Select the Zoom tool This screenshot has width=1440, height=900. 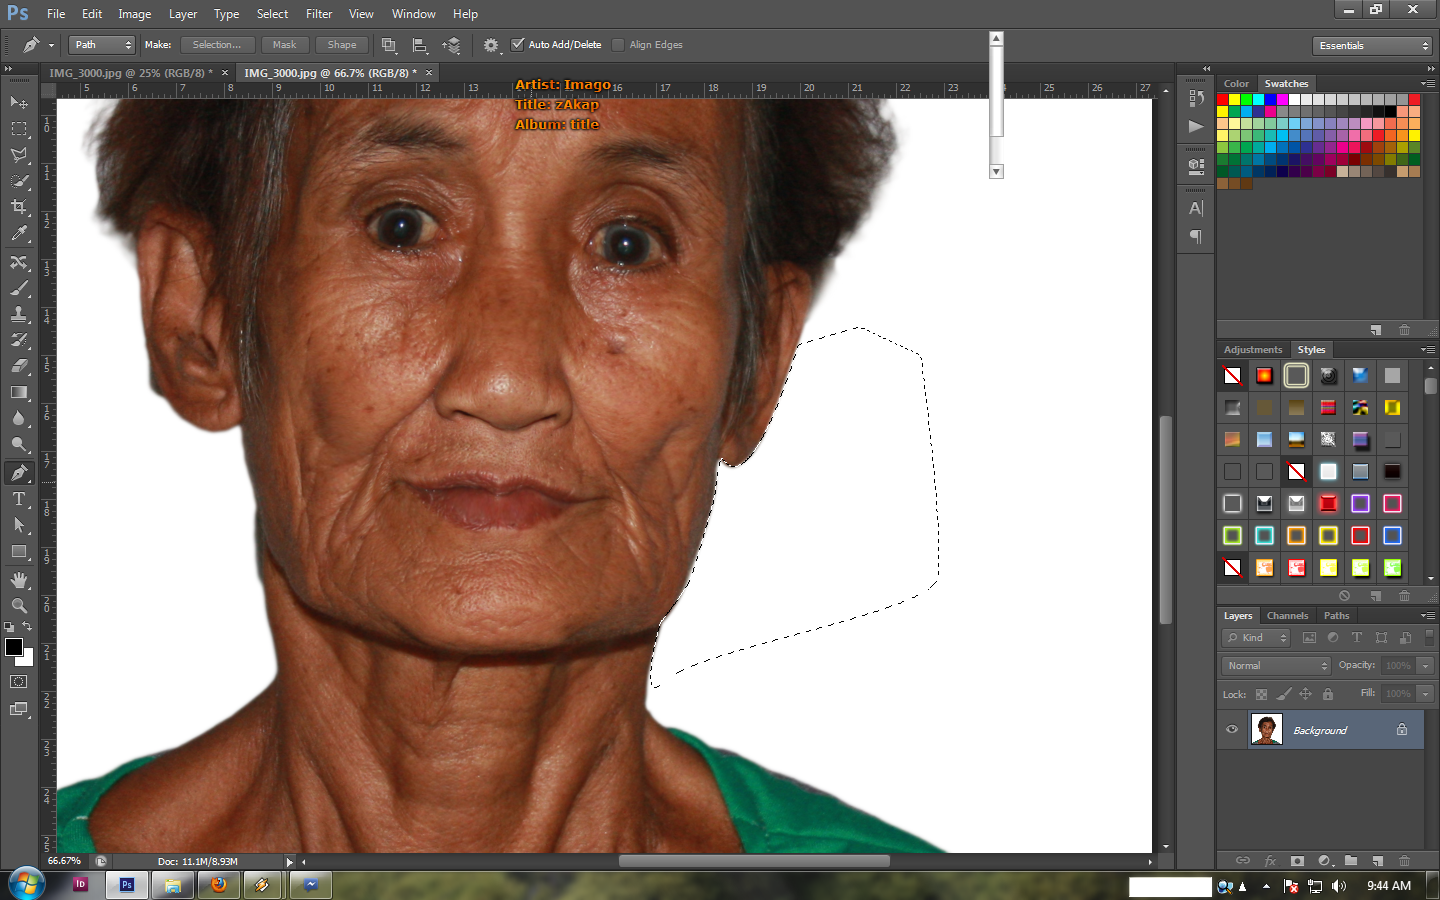(19, 606)
